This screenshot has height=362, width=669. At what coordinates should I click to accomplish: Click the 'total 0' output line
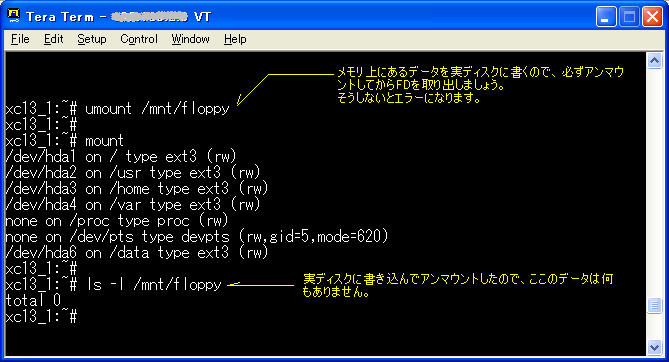pos(33,301)
